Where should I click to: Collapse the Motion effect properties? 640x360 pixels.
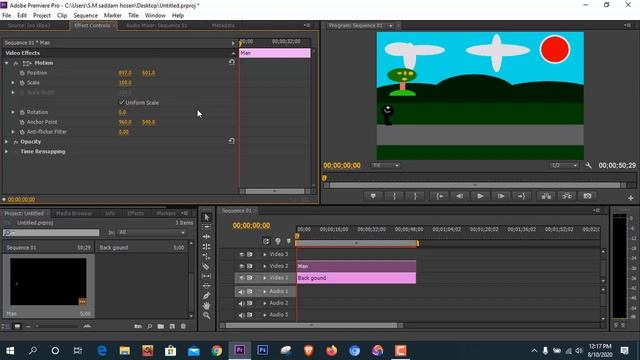(x=7, y=63)
